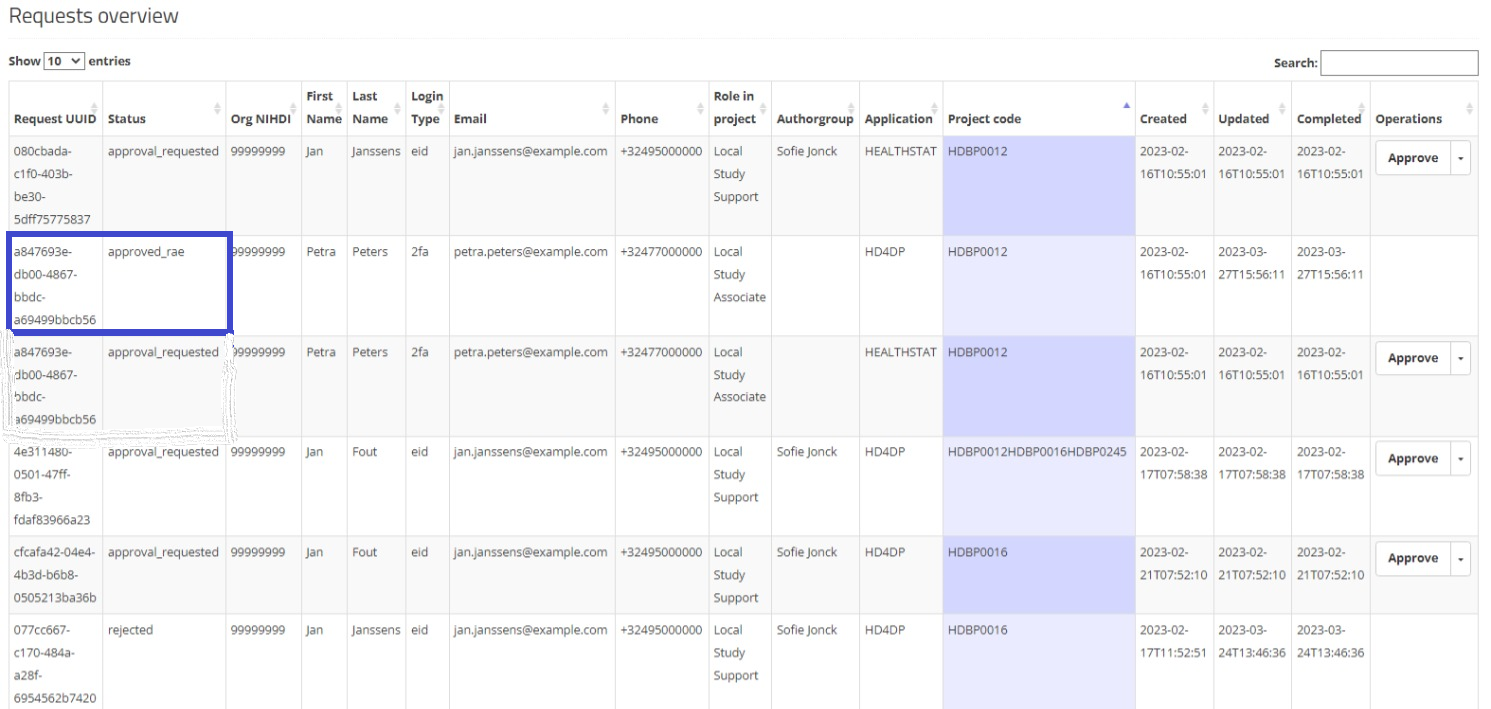Sort by Org NIHDI column header

[262, 118]
